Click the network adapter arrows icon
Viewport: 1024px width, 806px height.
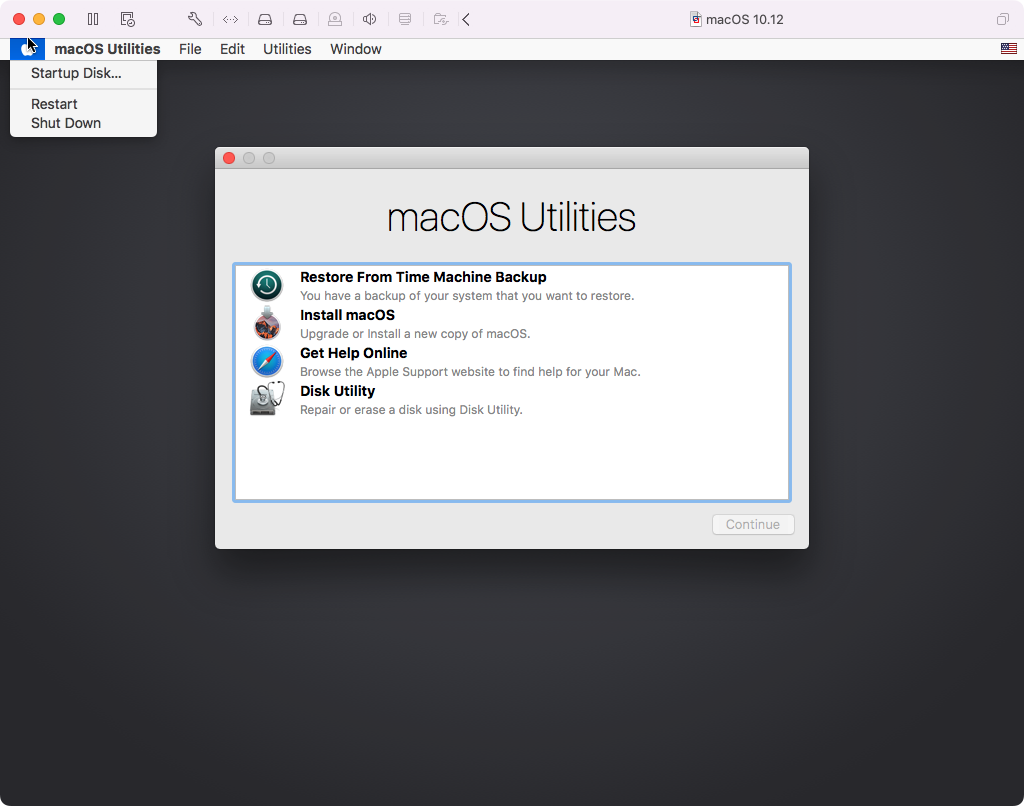pyautogui.click(x=230, y=20)
